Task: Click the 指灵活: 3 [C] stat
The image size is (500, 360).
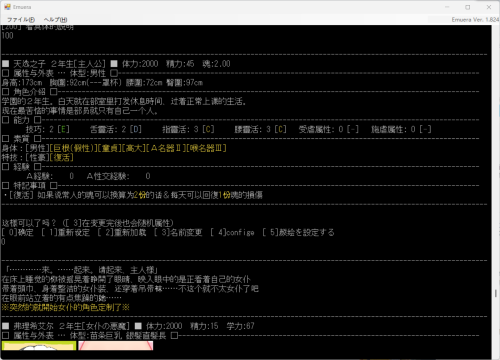Action: click(x=188, y=129)
